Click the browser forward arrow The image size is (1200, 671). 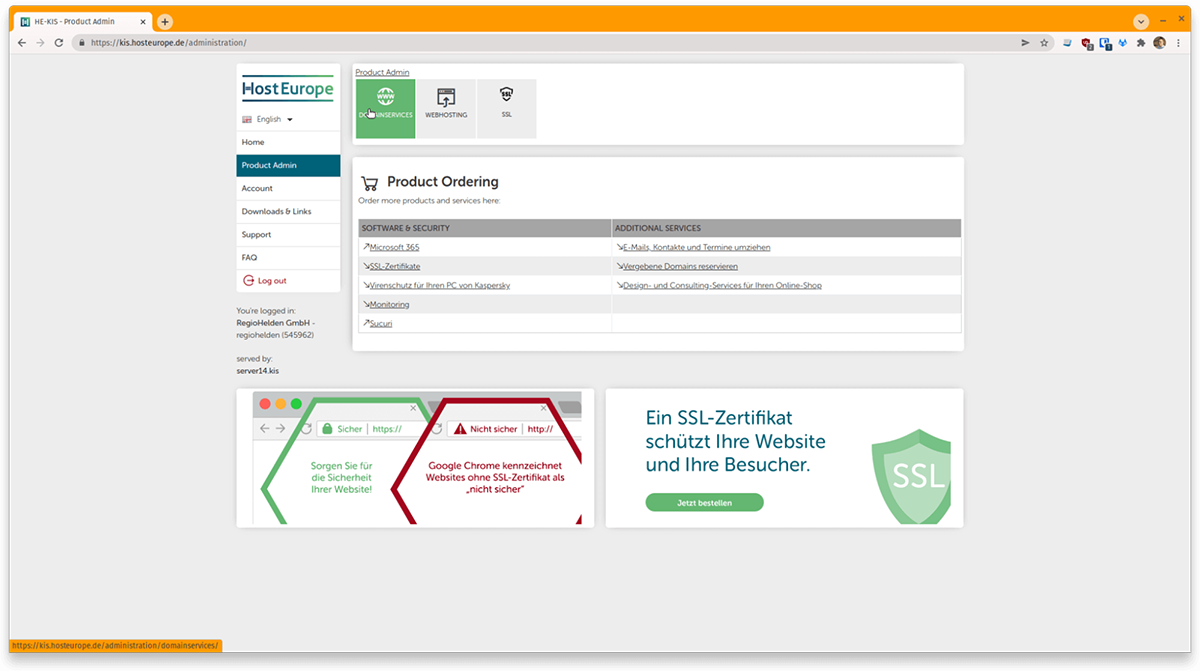point(40,43)
